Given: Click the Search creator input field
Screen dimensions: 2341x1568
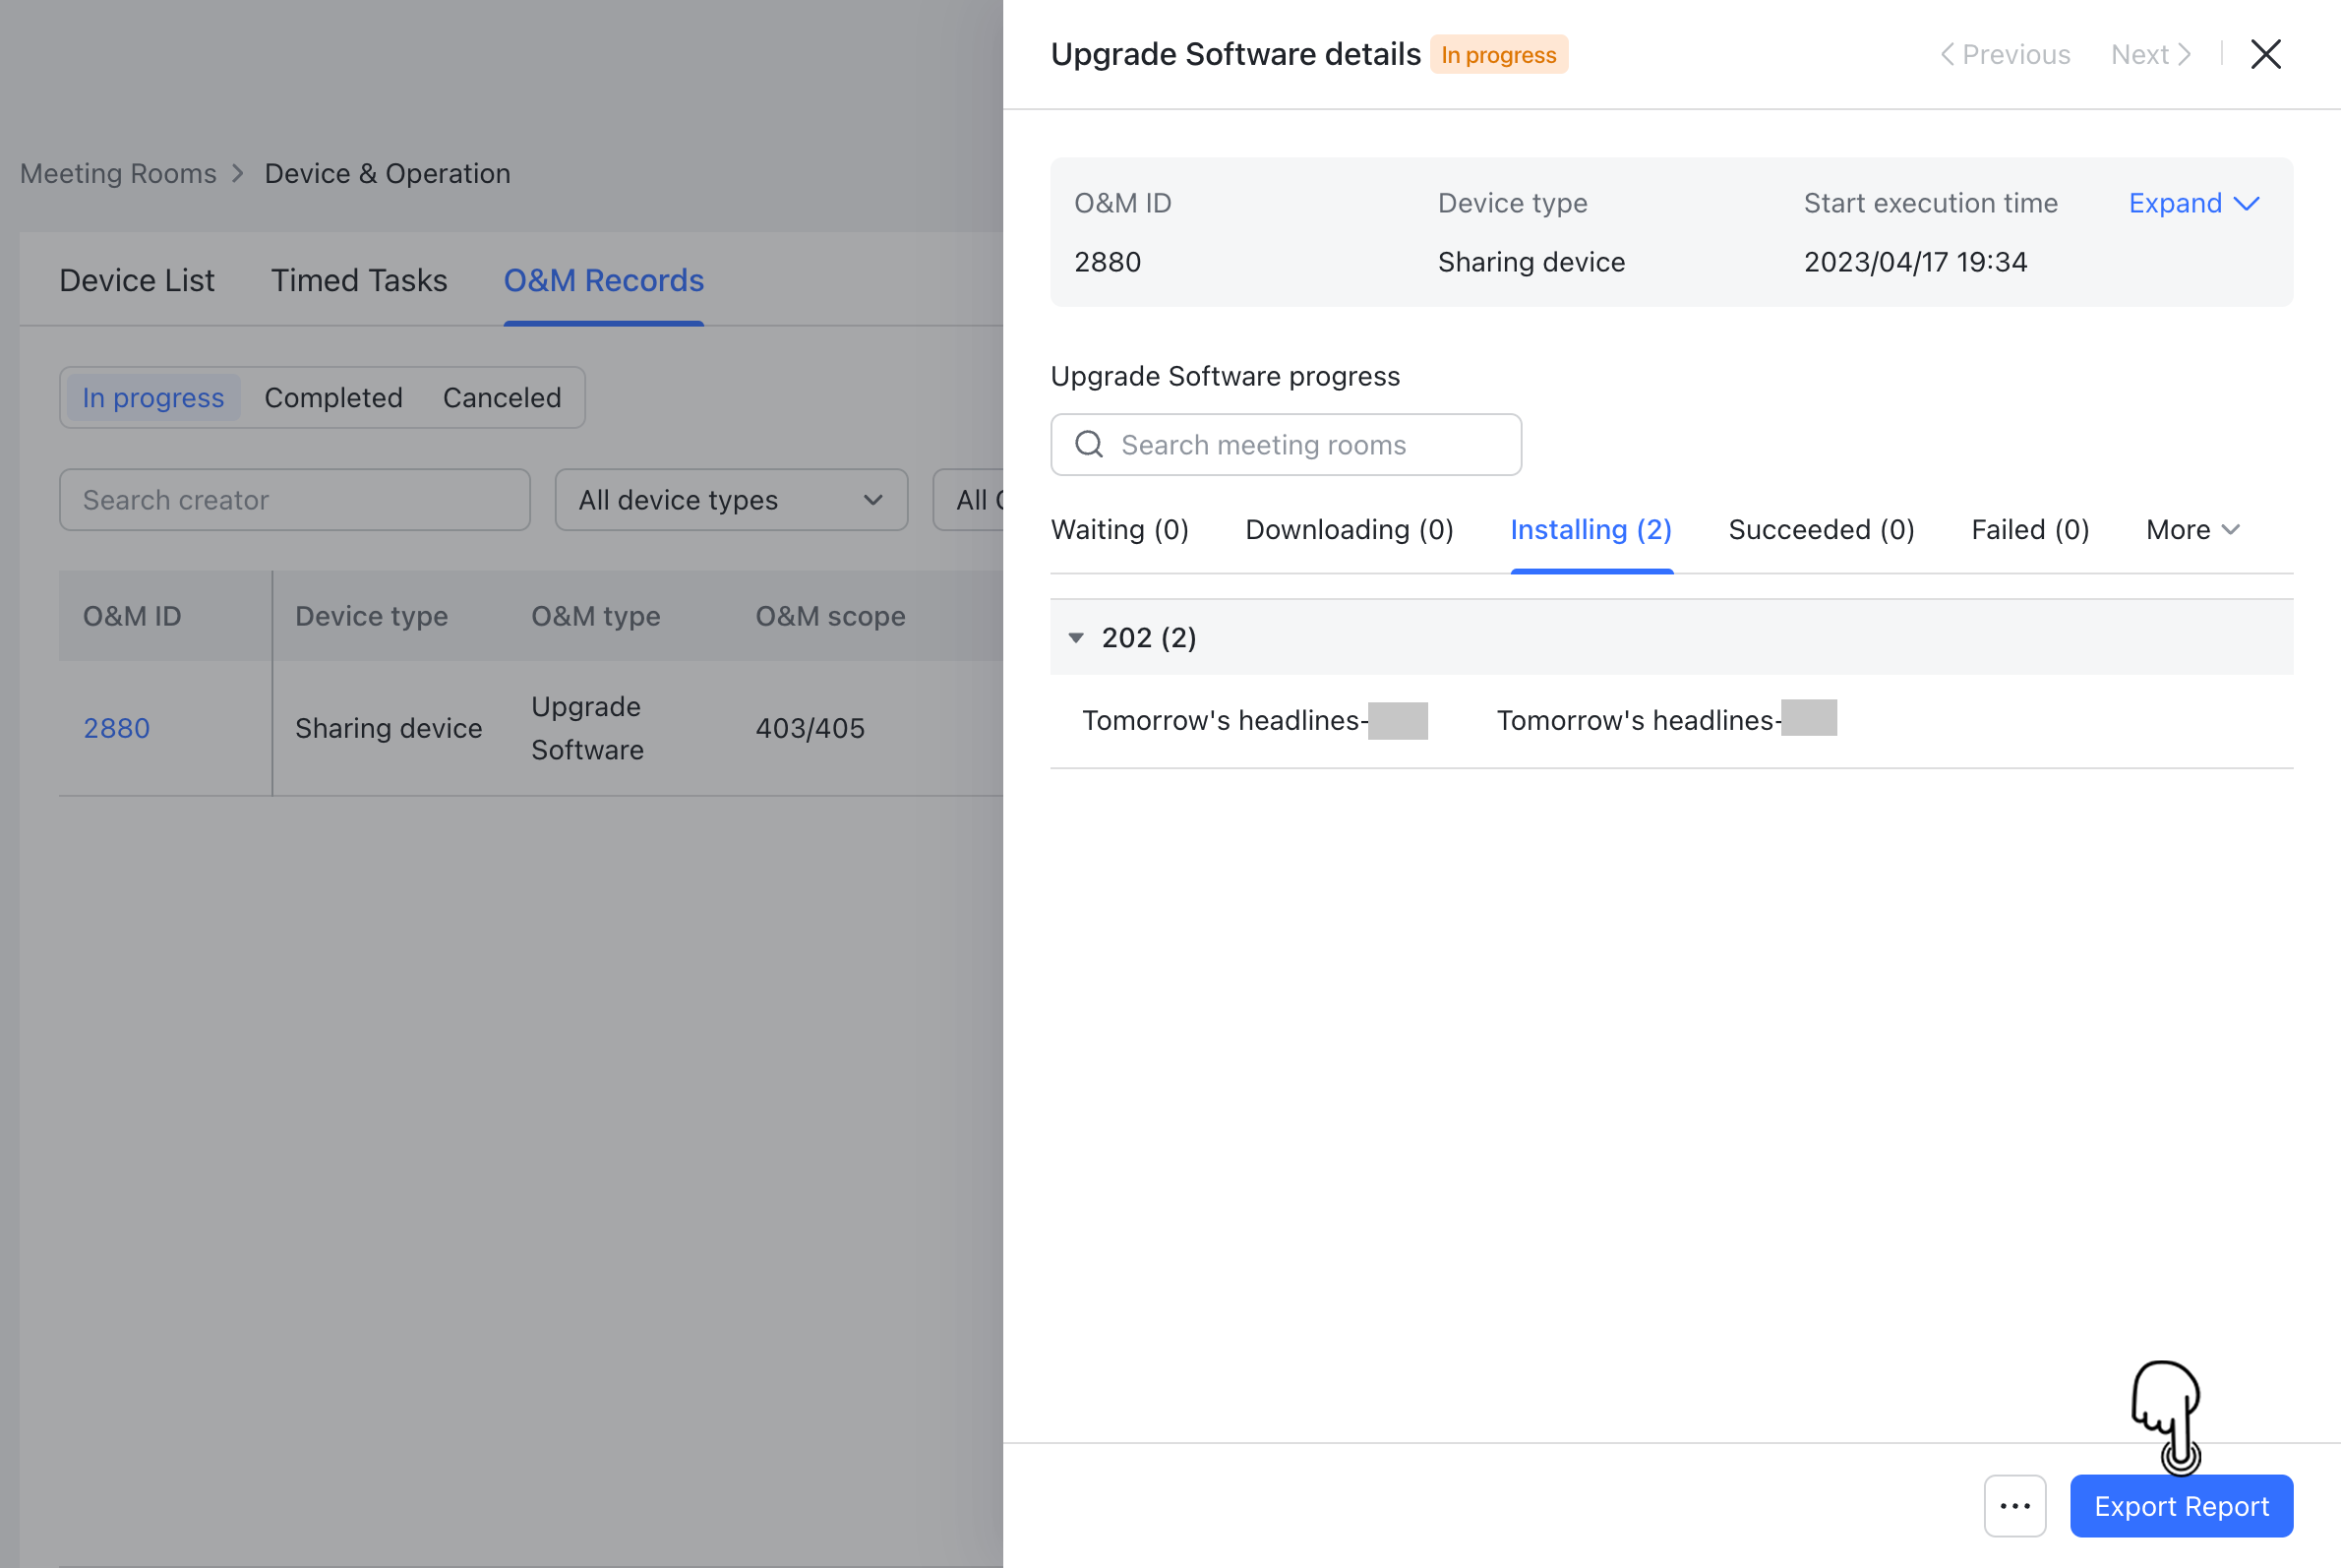Looking at the screenshot, I should pos(294,500).
